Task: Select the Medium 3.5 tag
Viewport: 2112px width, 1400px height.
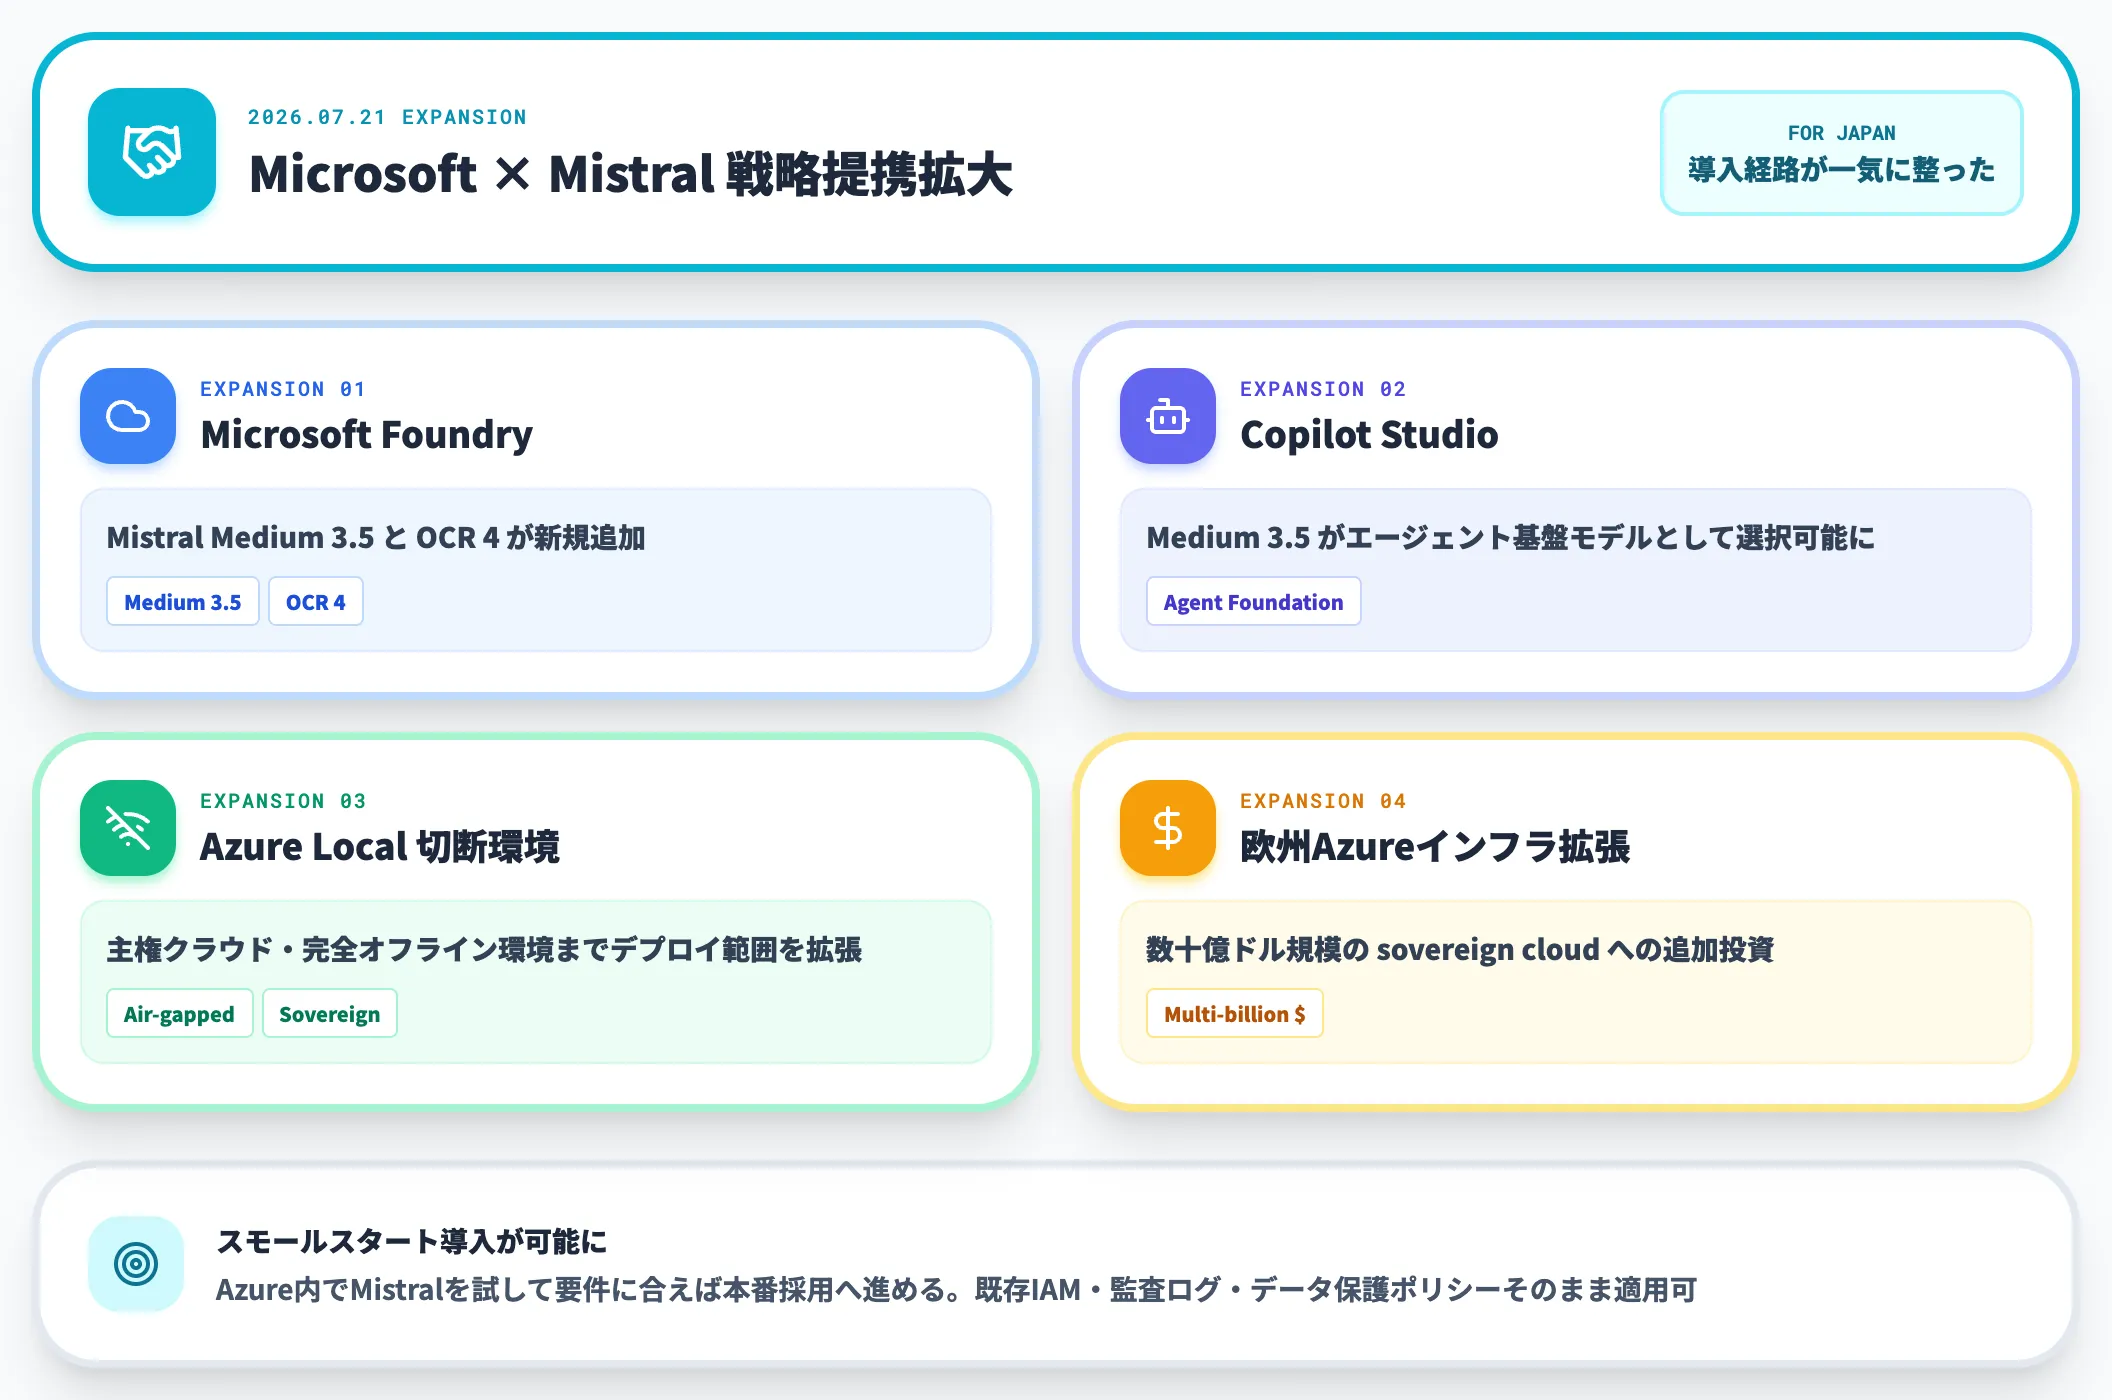Action: click(x=183, y=602)
